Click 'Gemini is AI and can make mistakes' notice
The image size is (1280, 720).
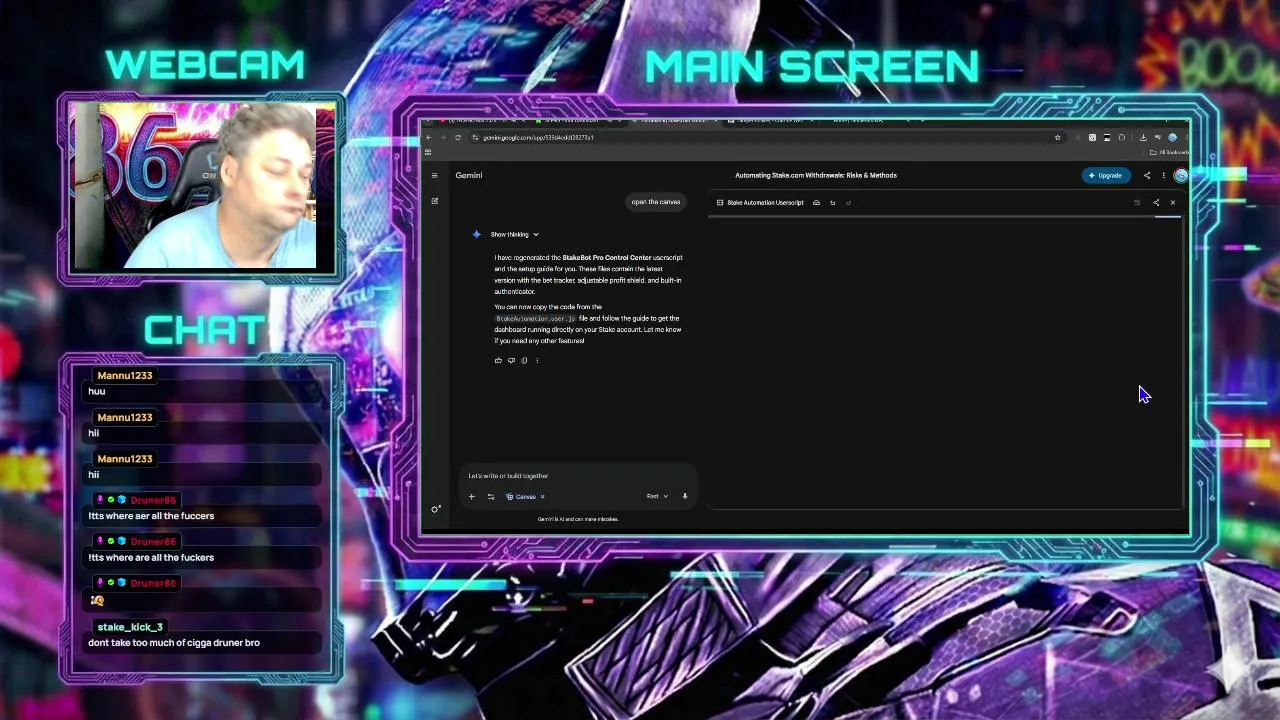click(578, 519)
